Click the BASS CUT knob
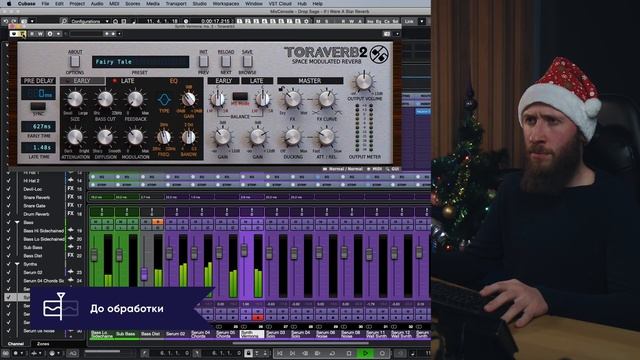 [x=105, y=99]
